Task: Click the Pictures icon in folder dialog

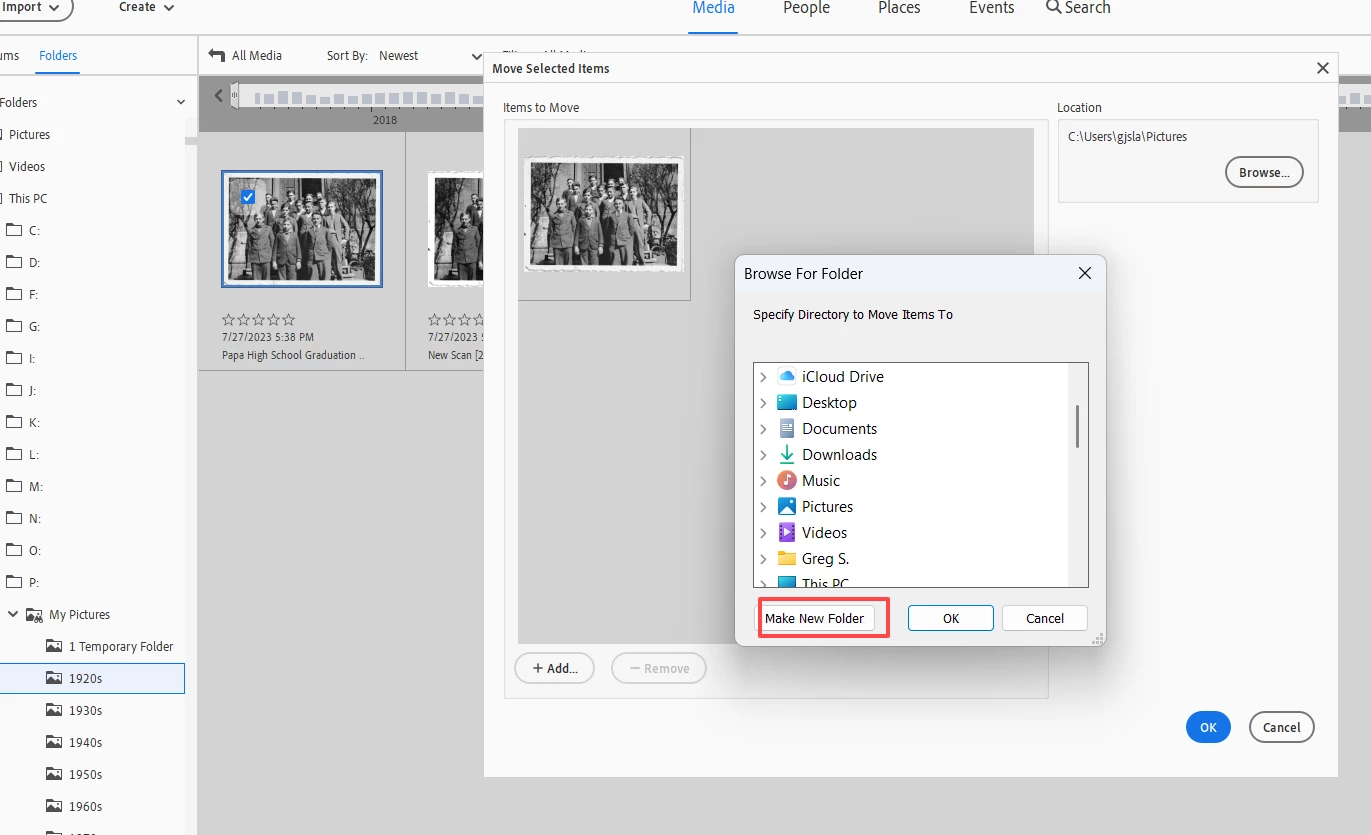Action: [x=787, y=506]
